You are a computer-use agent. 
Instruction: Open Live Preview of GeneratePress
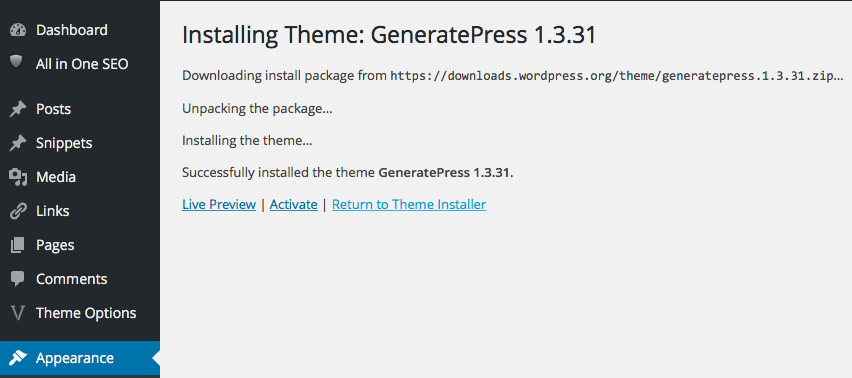click(x=219, y=205)
